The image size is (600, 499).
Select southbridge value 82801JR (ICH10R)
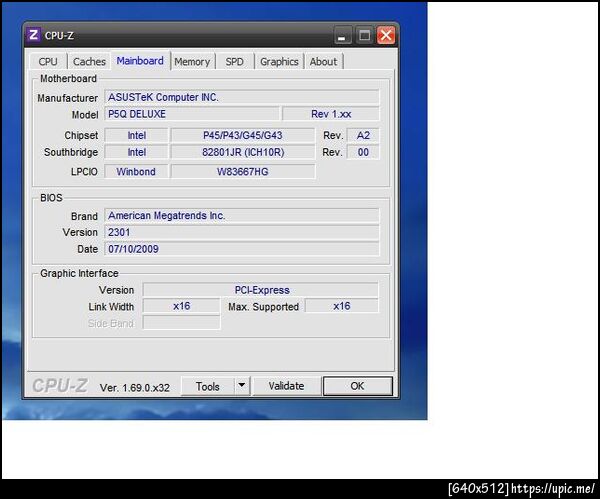pos(243,152)
